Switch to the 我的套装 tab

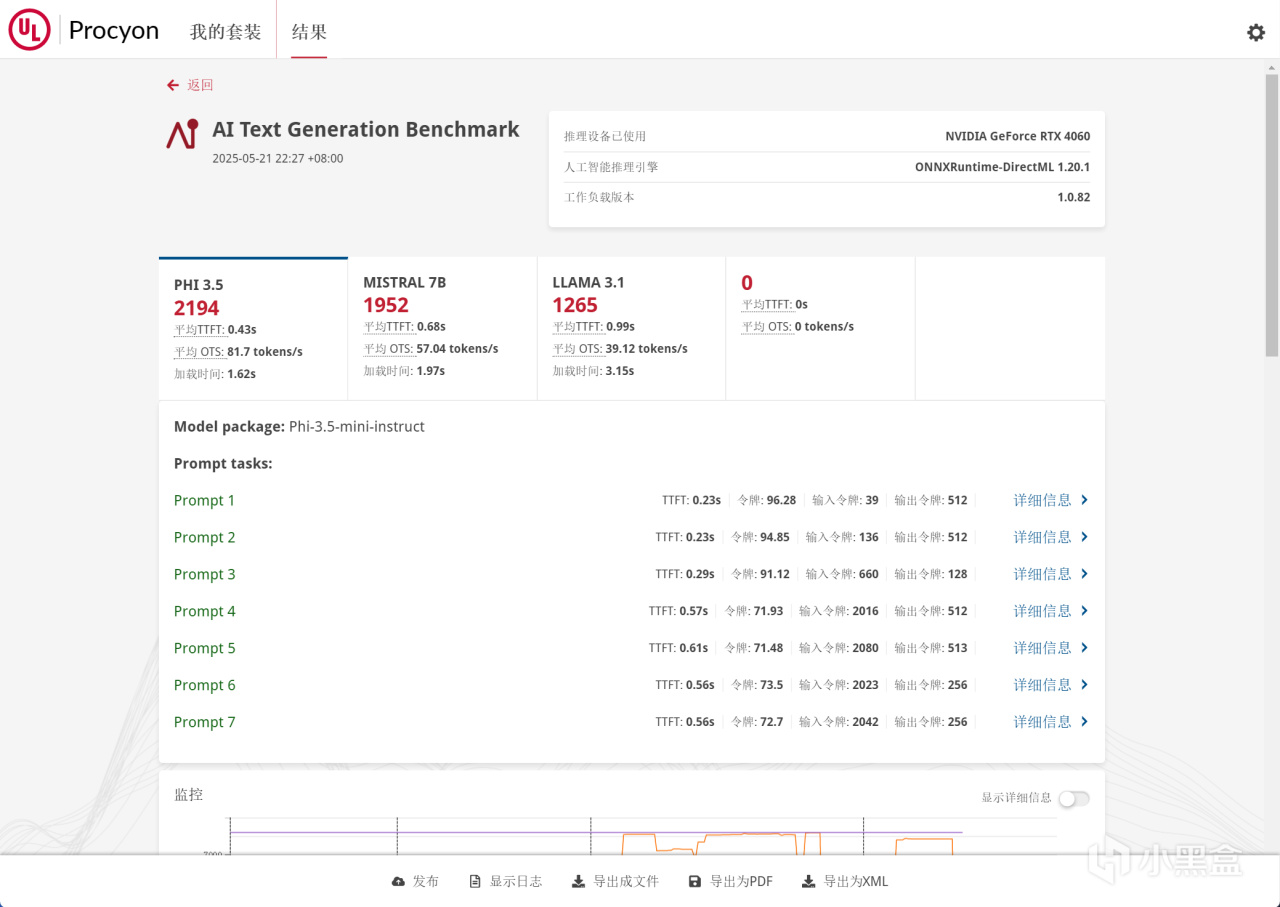click(x=226, y=31)
